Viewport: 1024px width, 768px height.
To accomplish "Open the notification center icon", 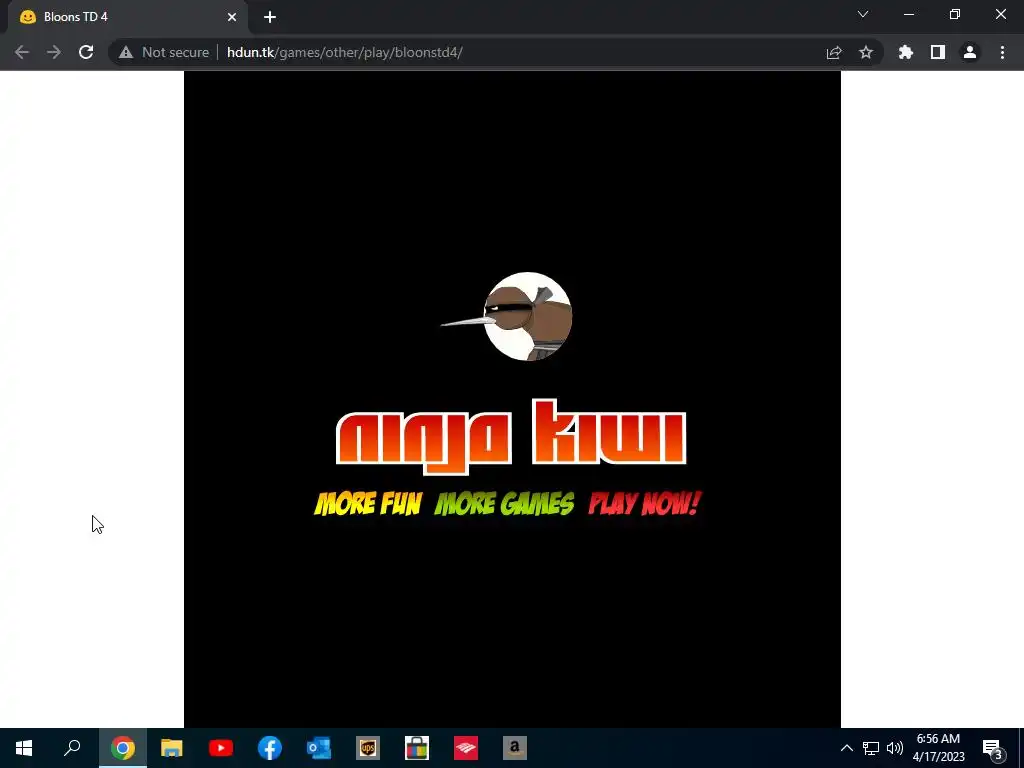I will (x=992, y=748).
